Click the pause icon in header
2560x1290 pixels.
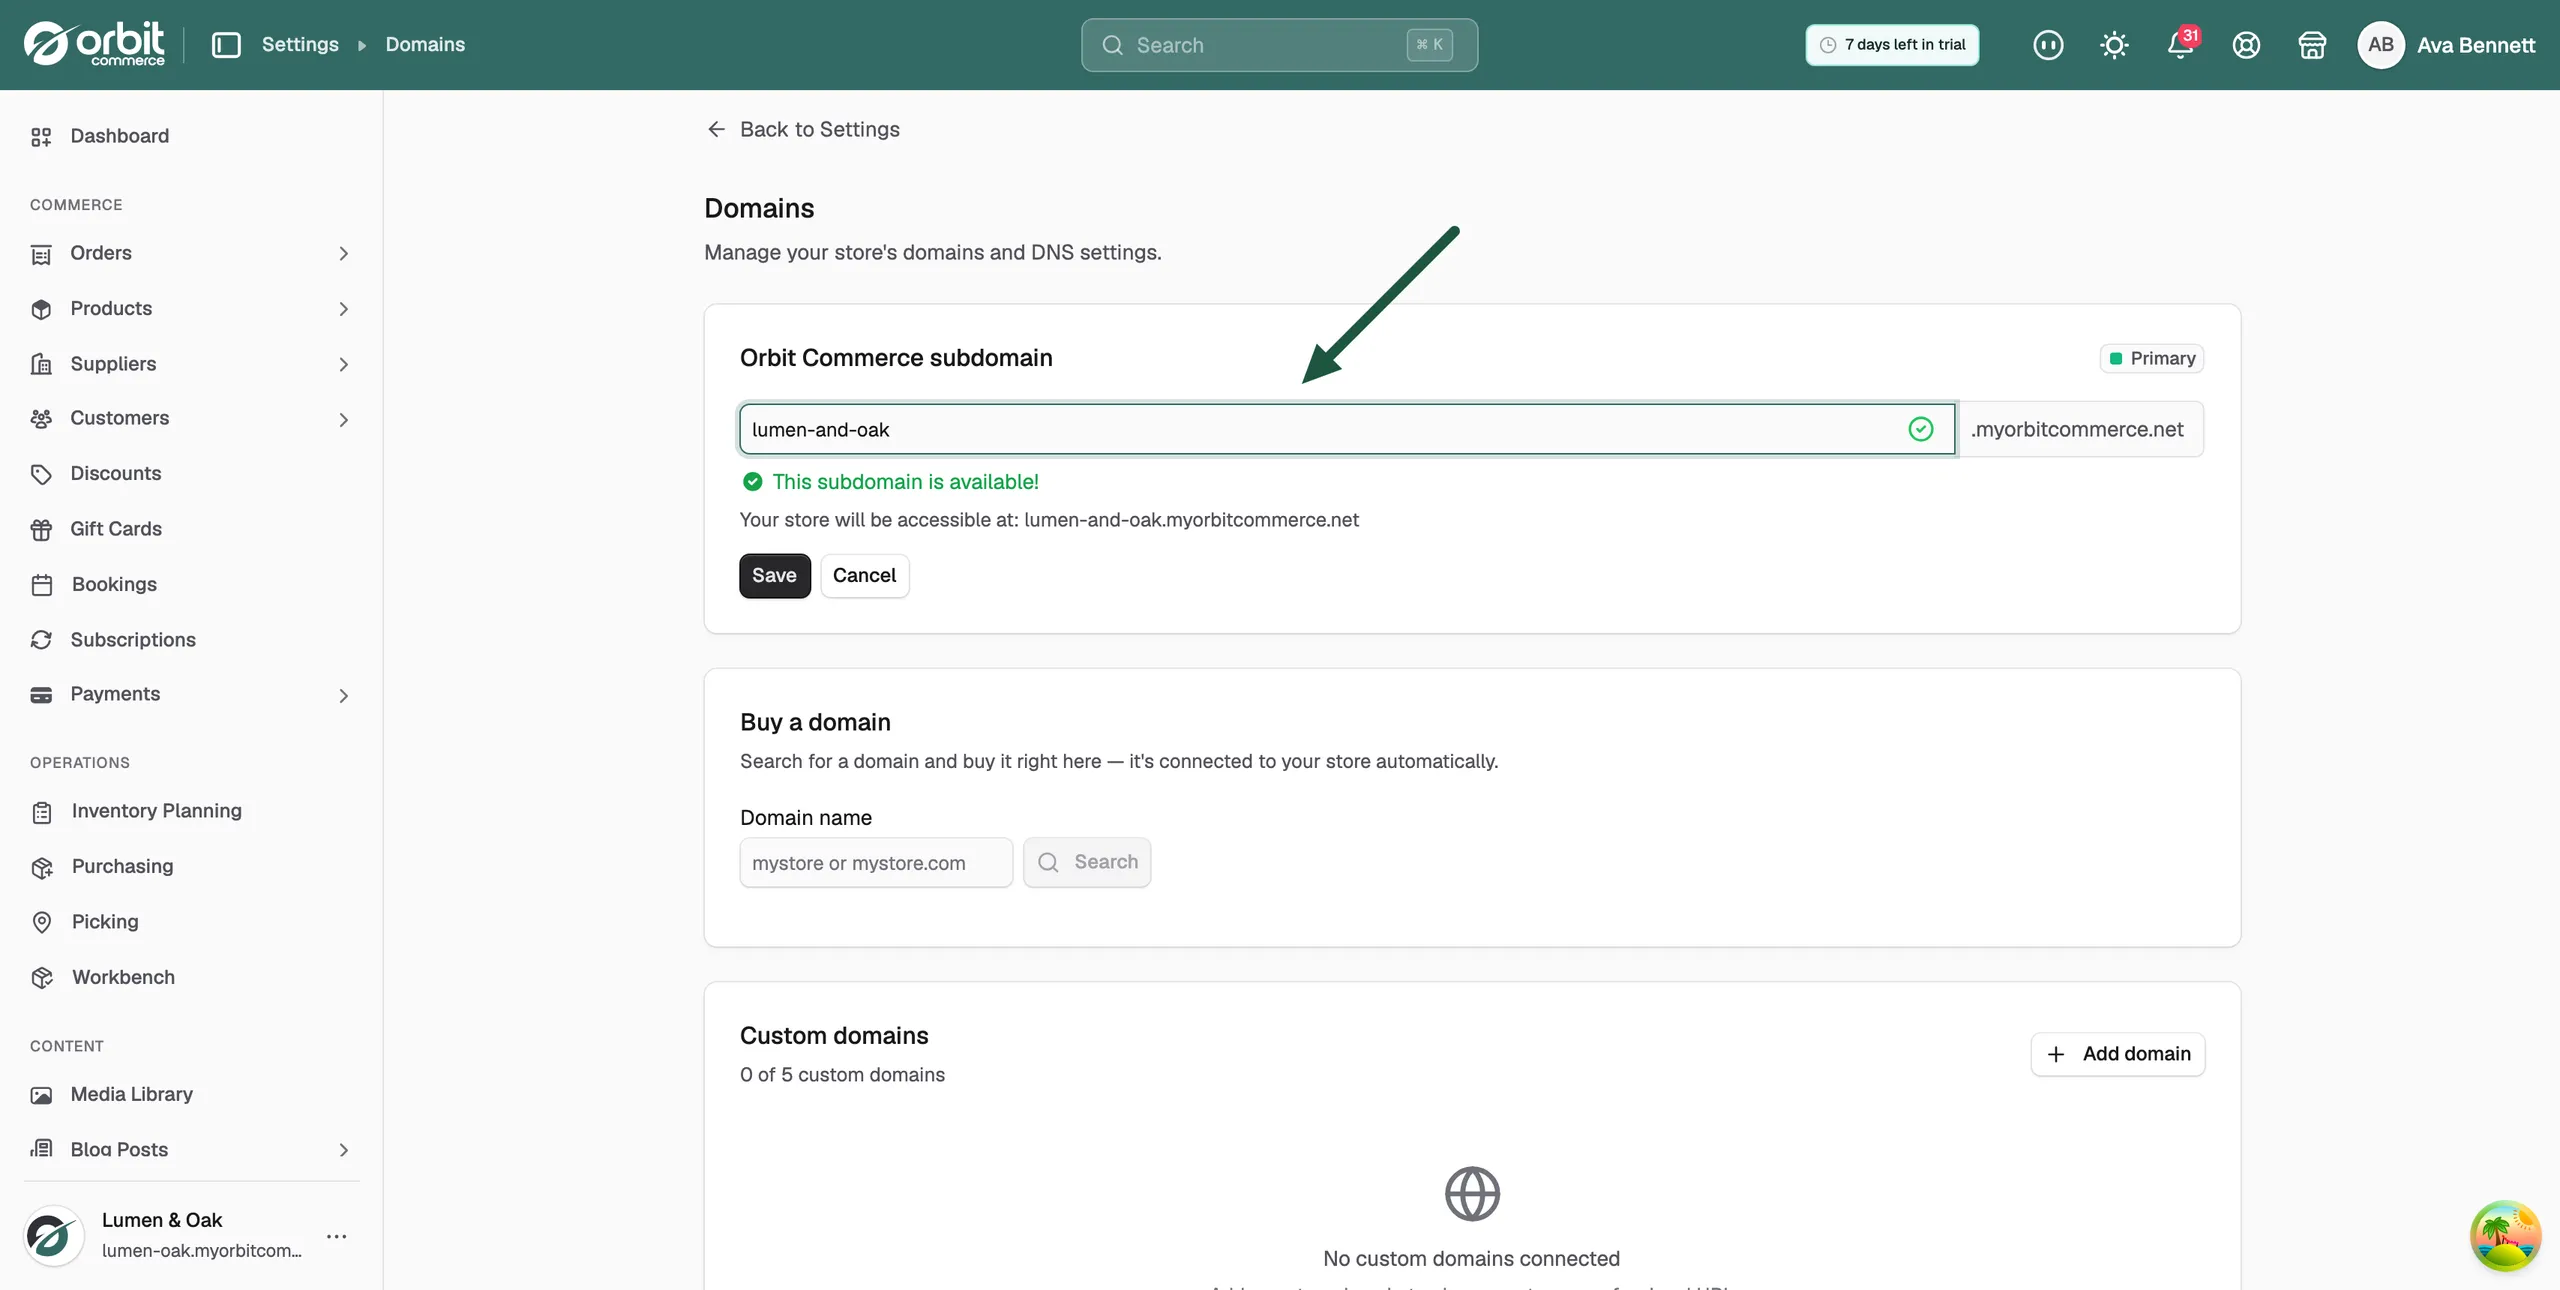(x=2048, y=45)
